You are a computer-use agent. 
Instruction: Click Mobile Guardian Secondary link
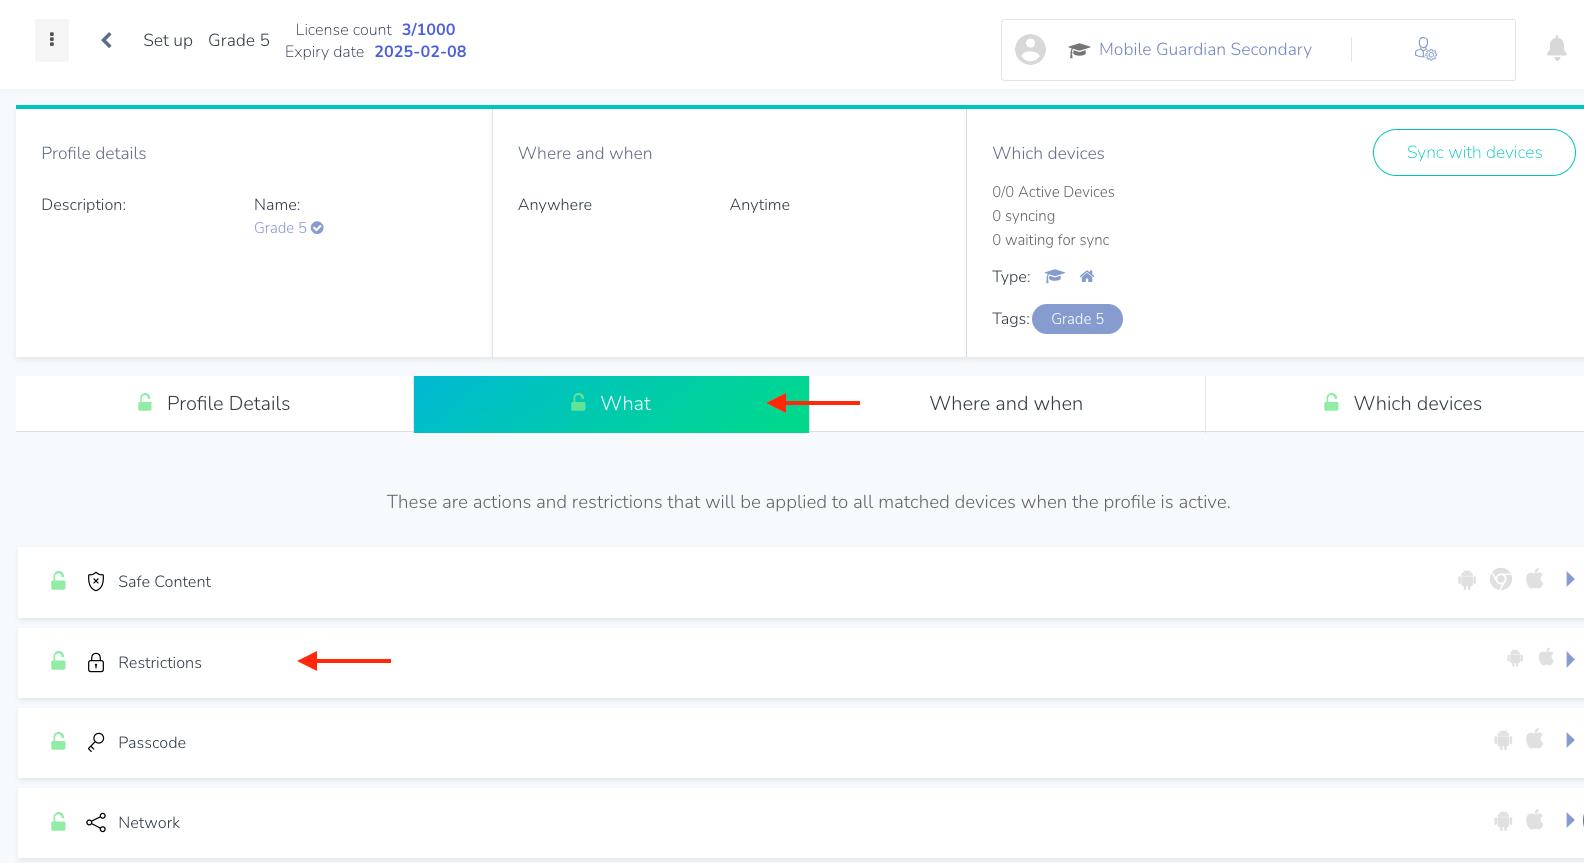pos(1205,49)
